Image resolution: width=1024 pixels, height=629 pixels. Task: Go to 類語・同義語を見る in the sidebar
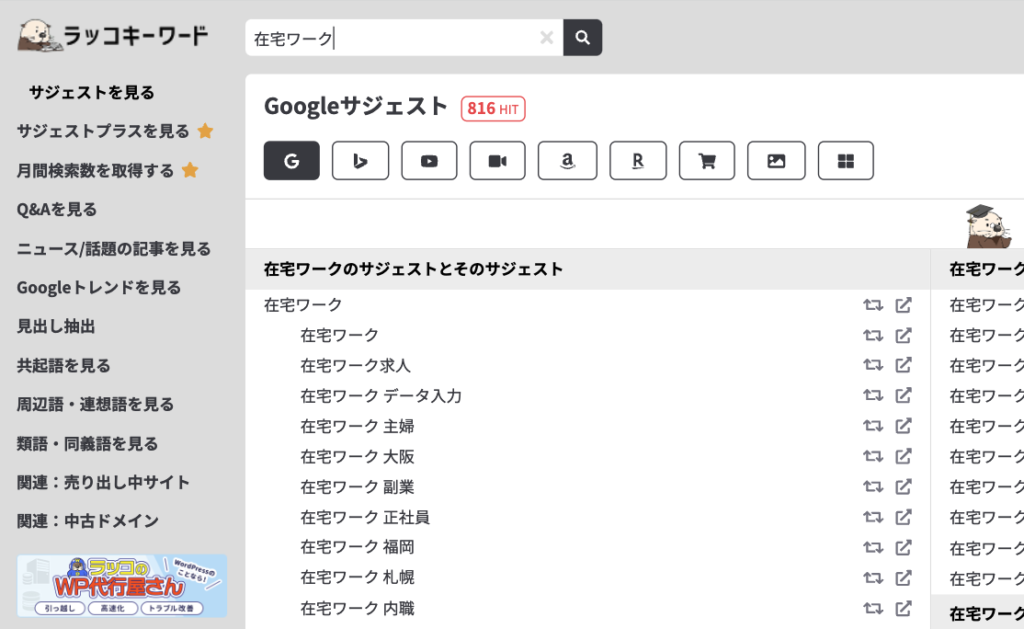pyautogui.click(x=88, y=444)
